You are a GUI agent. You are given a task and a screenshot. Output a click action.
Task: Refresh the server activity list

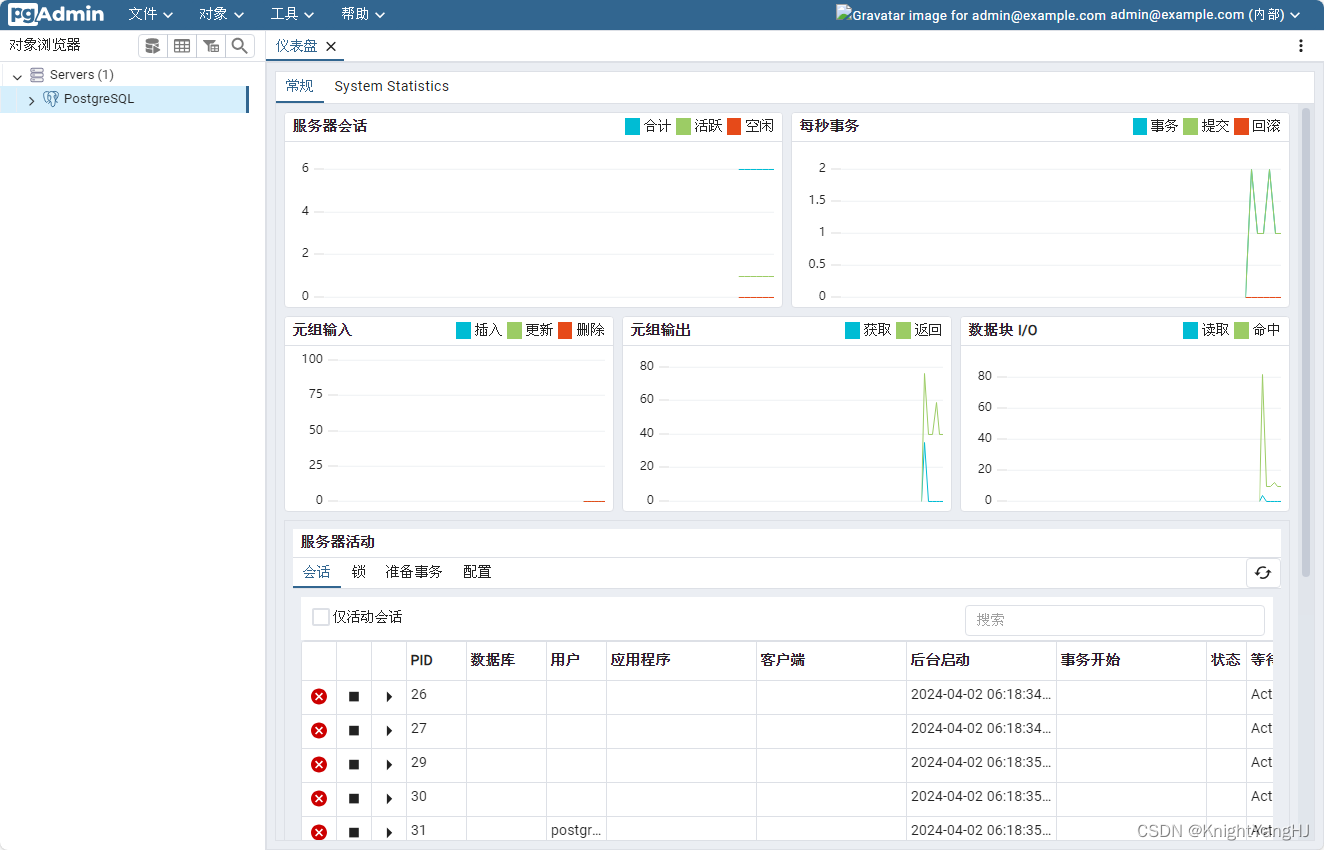(x=1263, y=573)
